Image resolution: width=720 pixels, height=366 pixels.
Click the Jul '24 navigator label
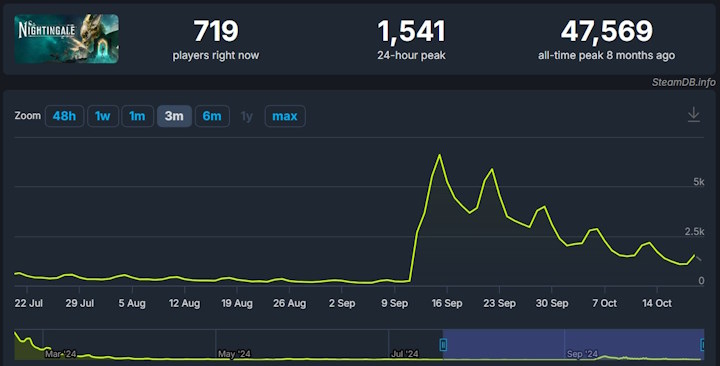(x=405, y=354)
